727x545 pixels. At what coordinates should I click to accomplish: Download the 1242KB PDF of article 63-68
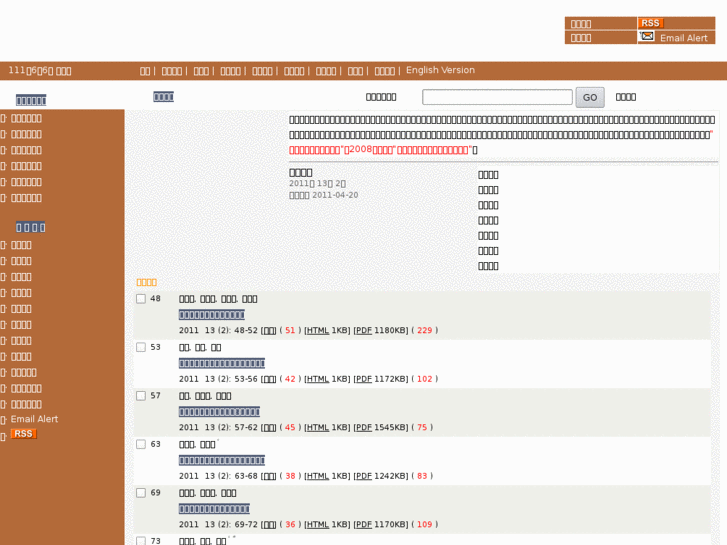[x=363, y=476]
